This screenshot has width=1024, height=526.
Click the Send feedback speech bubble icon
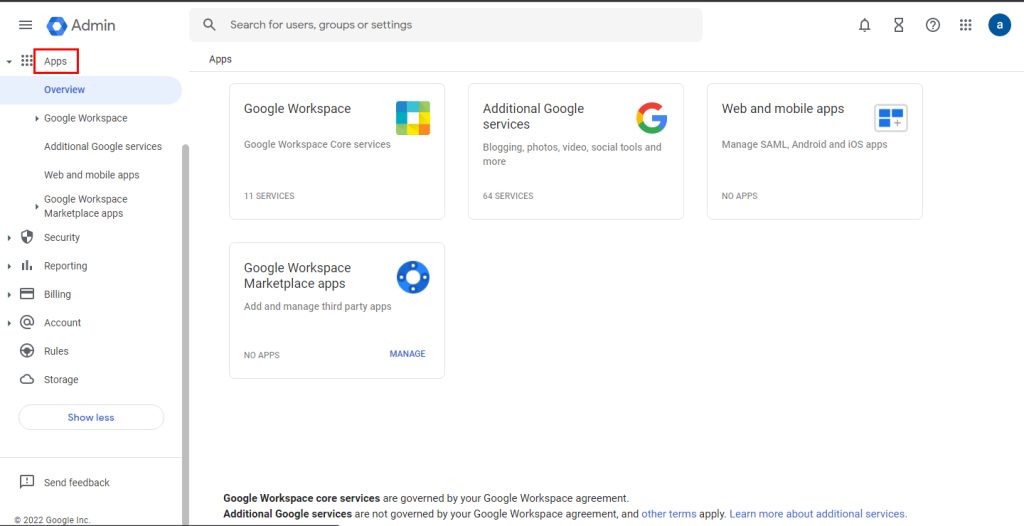pyautogui.click(x=27, y=482)
